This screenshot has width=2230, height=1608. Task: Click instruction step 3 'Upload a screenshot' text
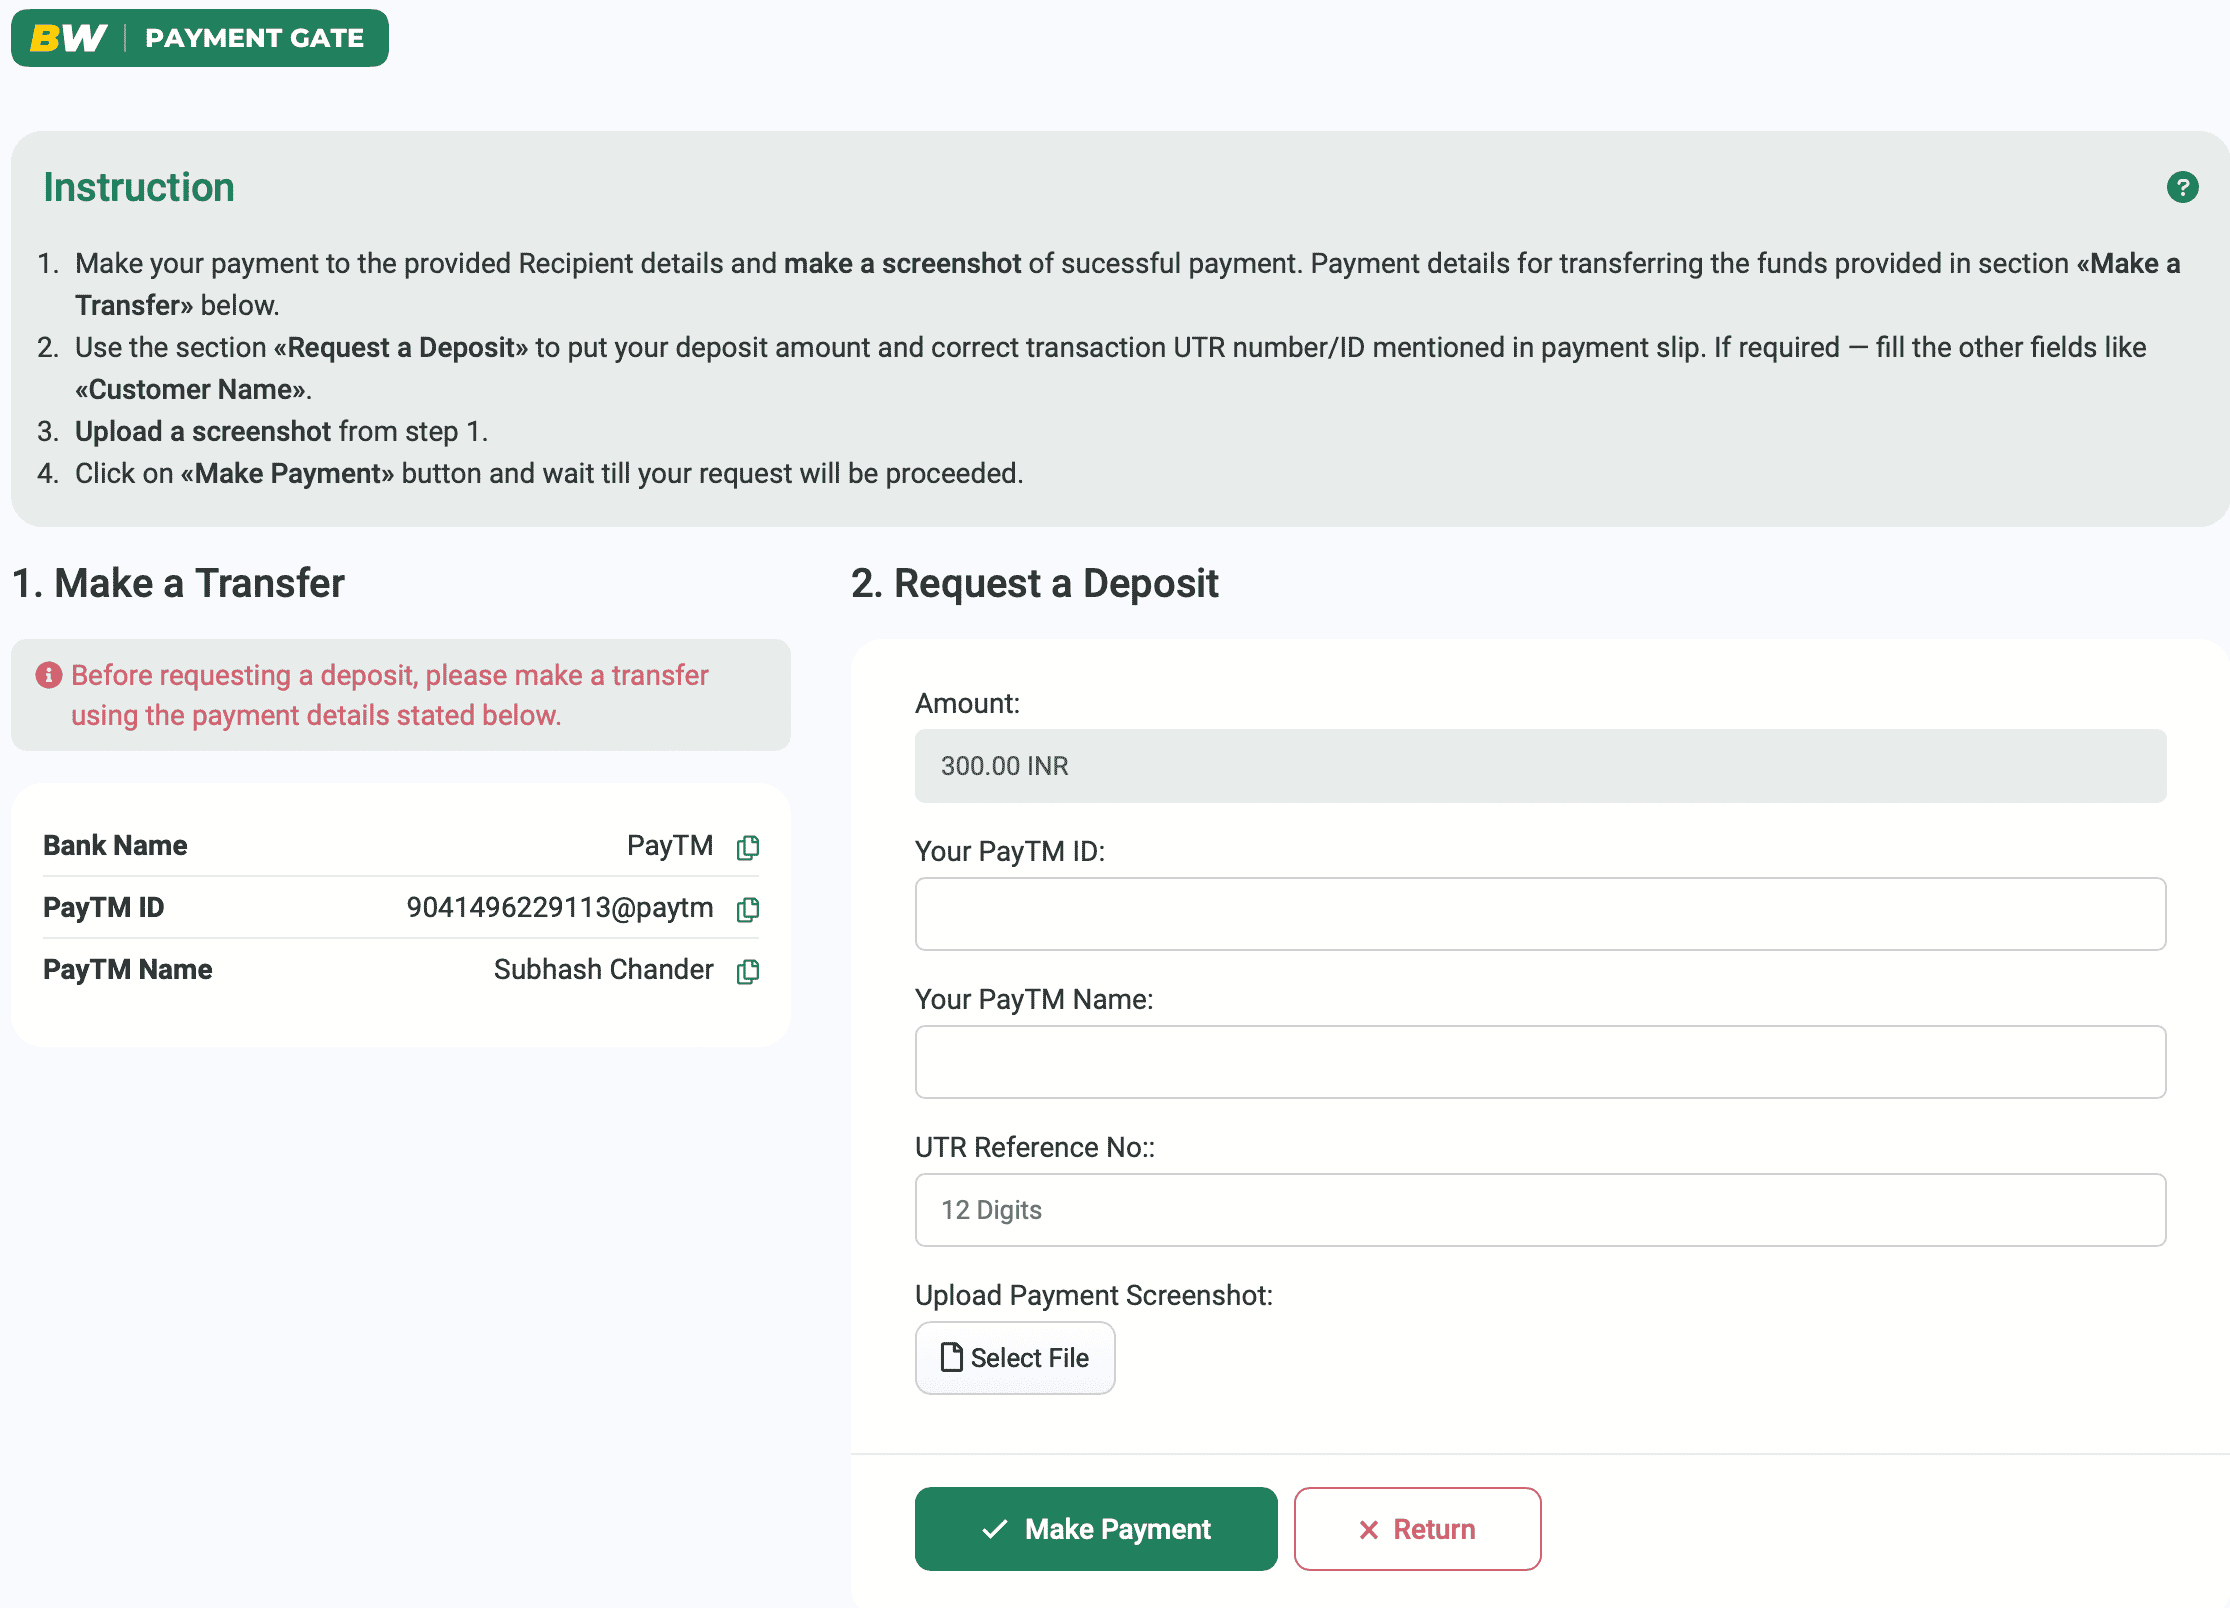[x=203, y=431]
